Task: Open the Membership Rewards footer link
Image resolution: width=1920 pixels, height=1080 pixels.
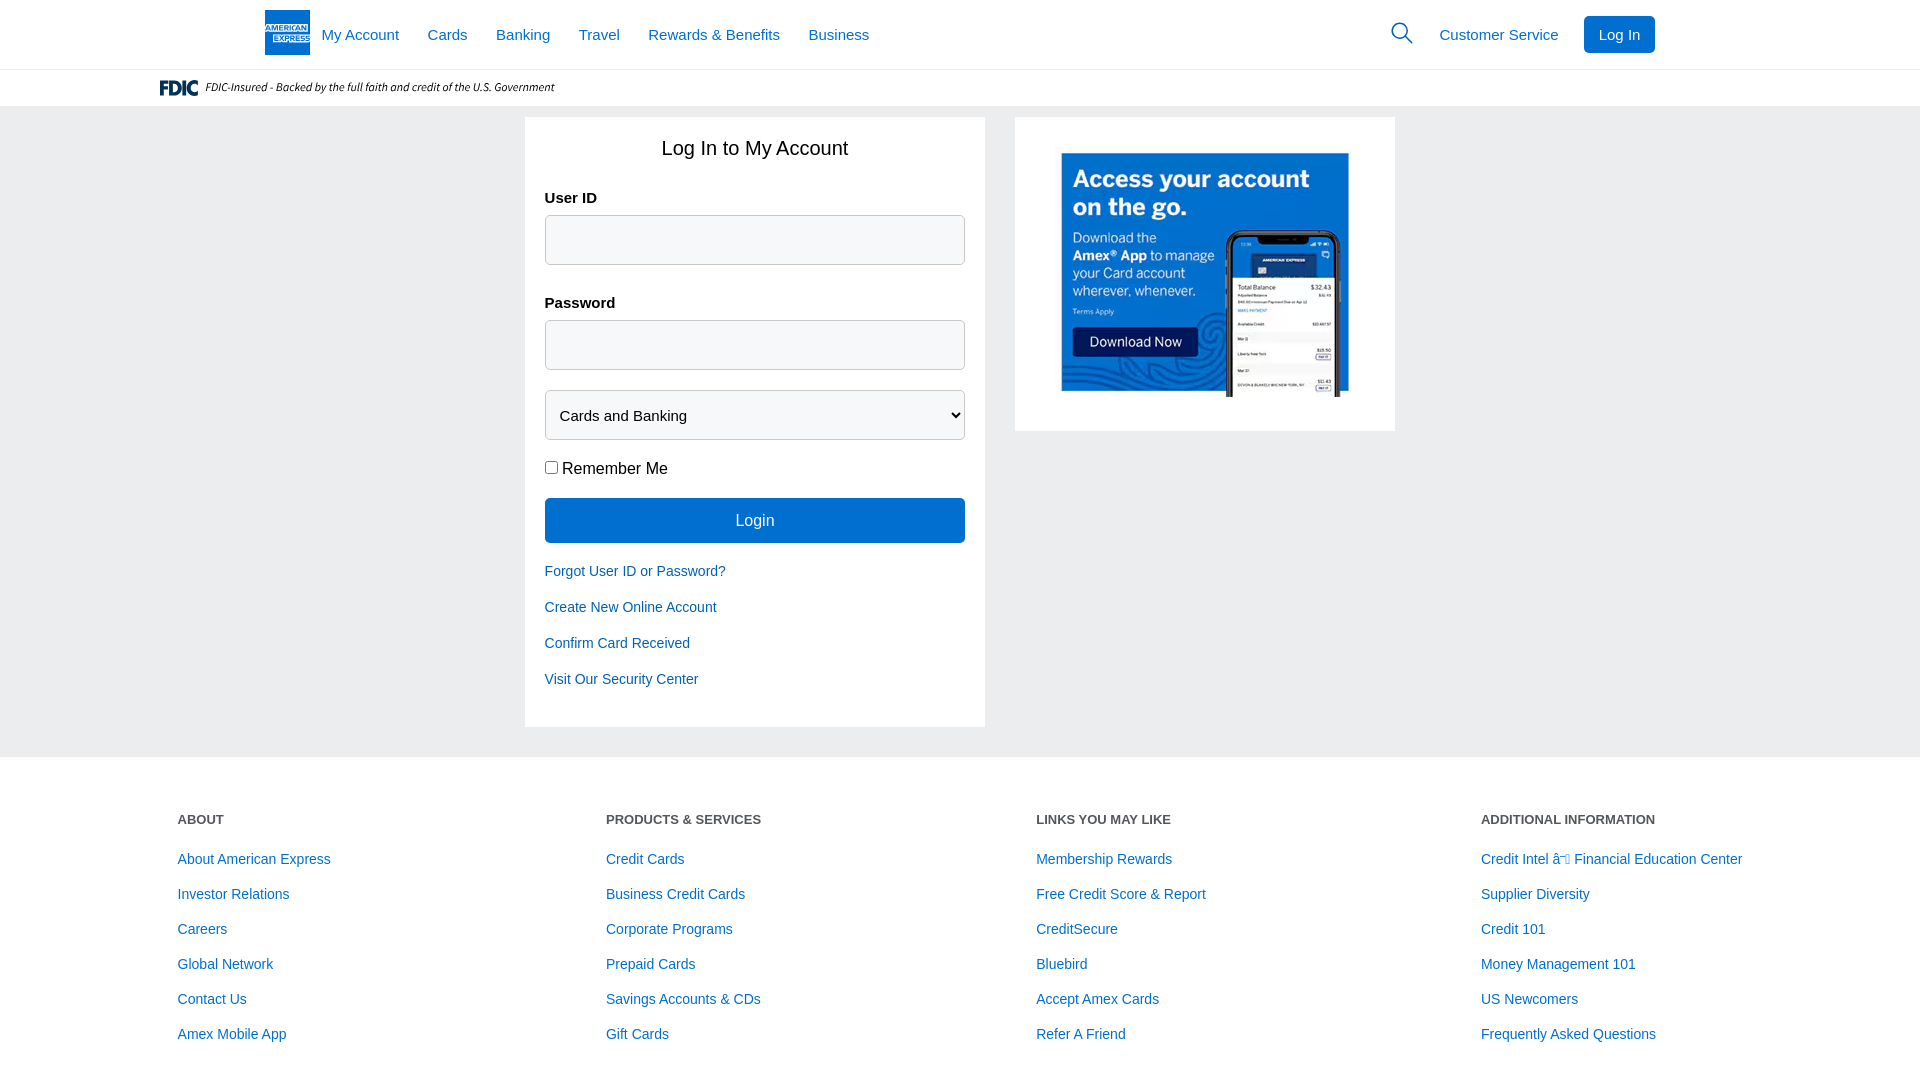Action: point(1103,859)
